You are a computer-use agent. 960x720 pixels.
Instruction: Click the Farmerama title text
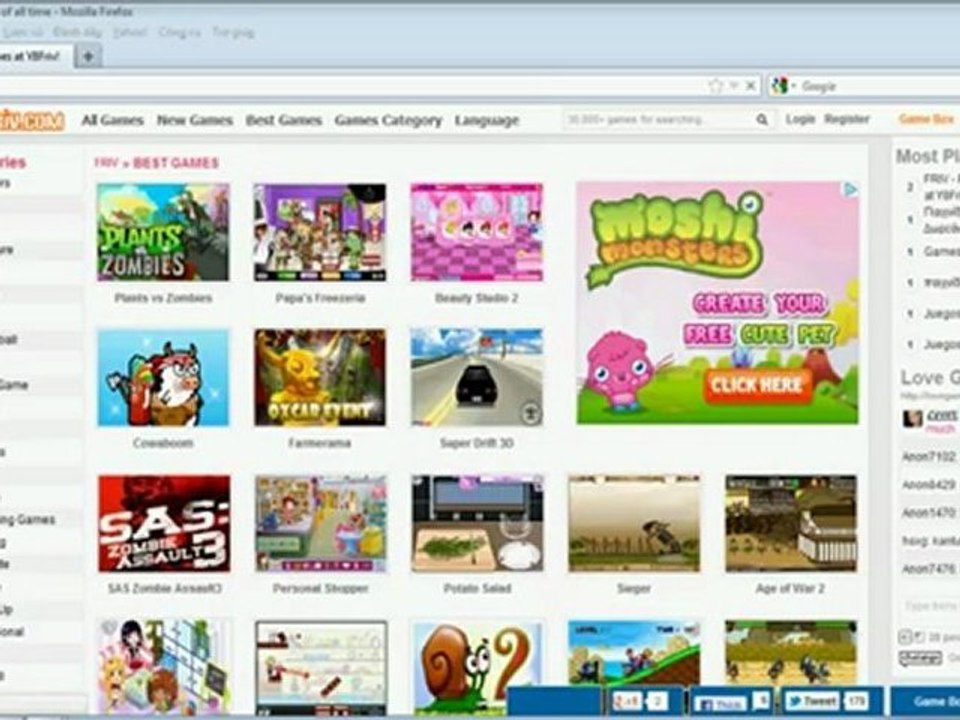tap(320, 443)
